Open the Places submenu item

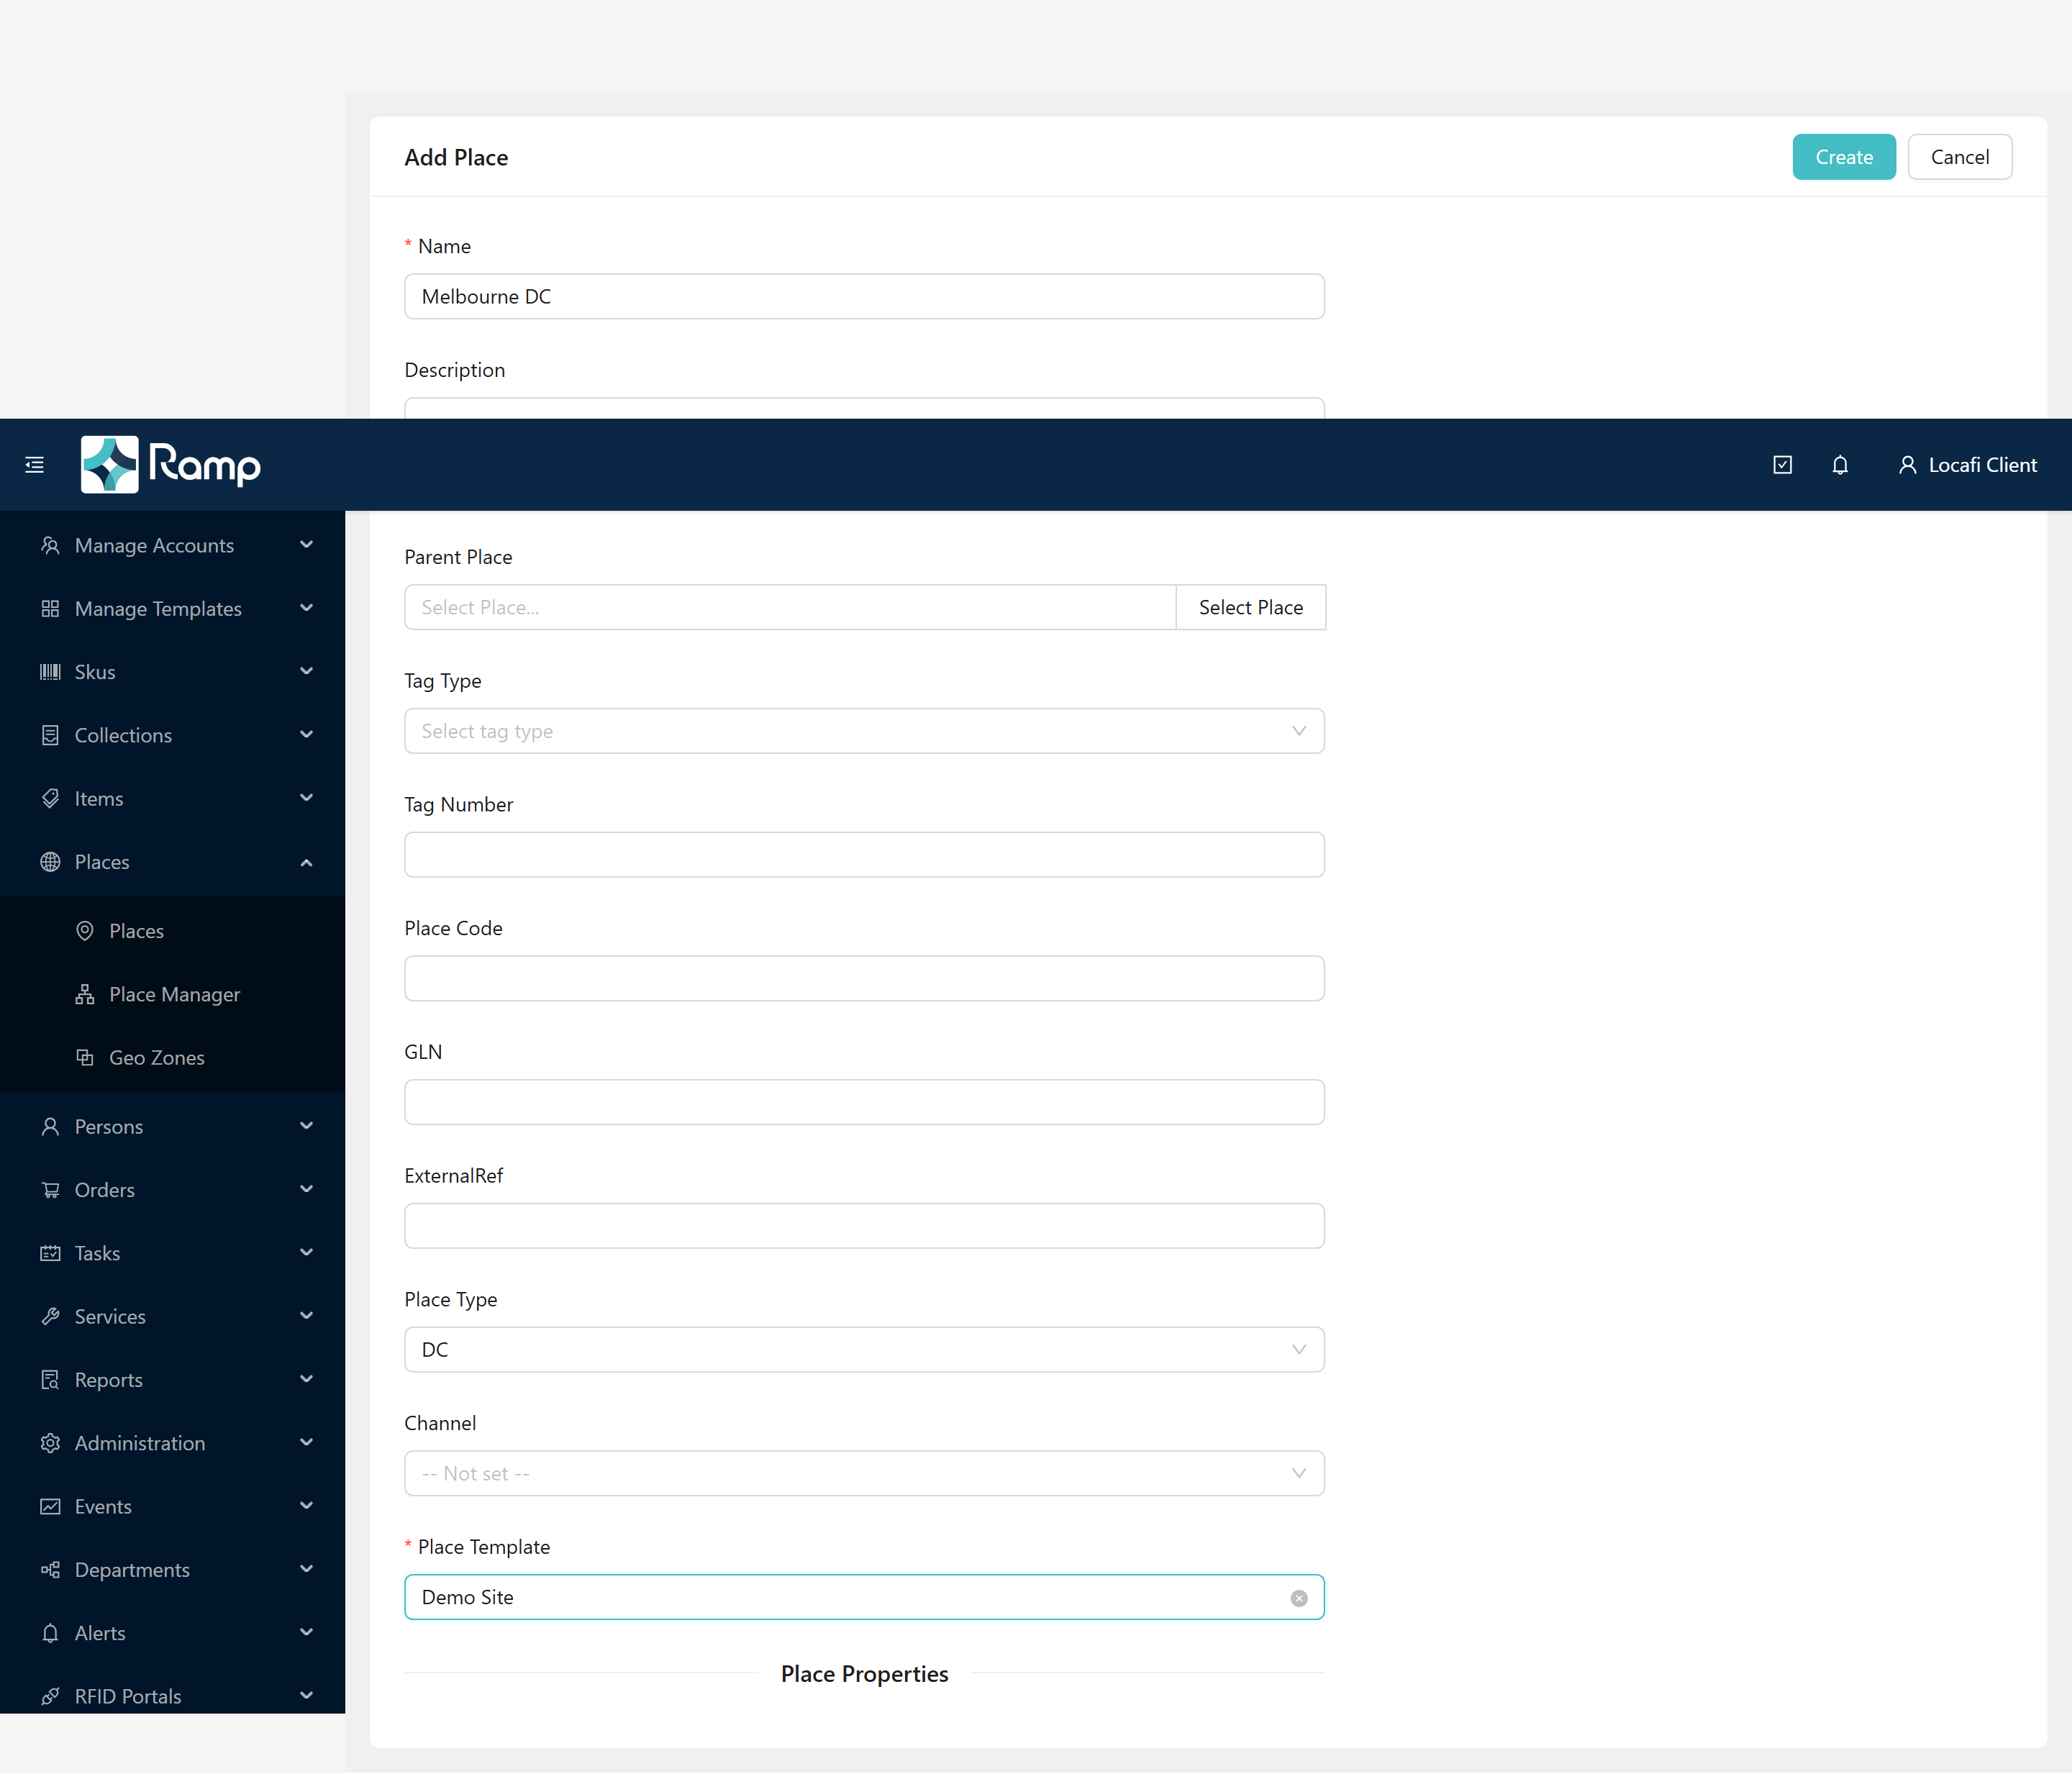[172, 931]
